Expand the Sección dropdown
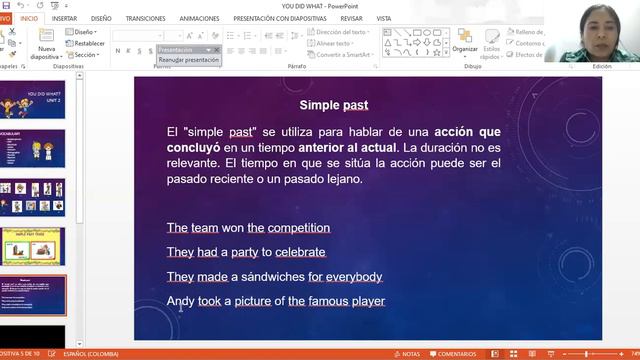This screenshot has width=640, height=360. (83, 54)
